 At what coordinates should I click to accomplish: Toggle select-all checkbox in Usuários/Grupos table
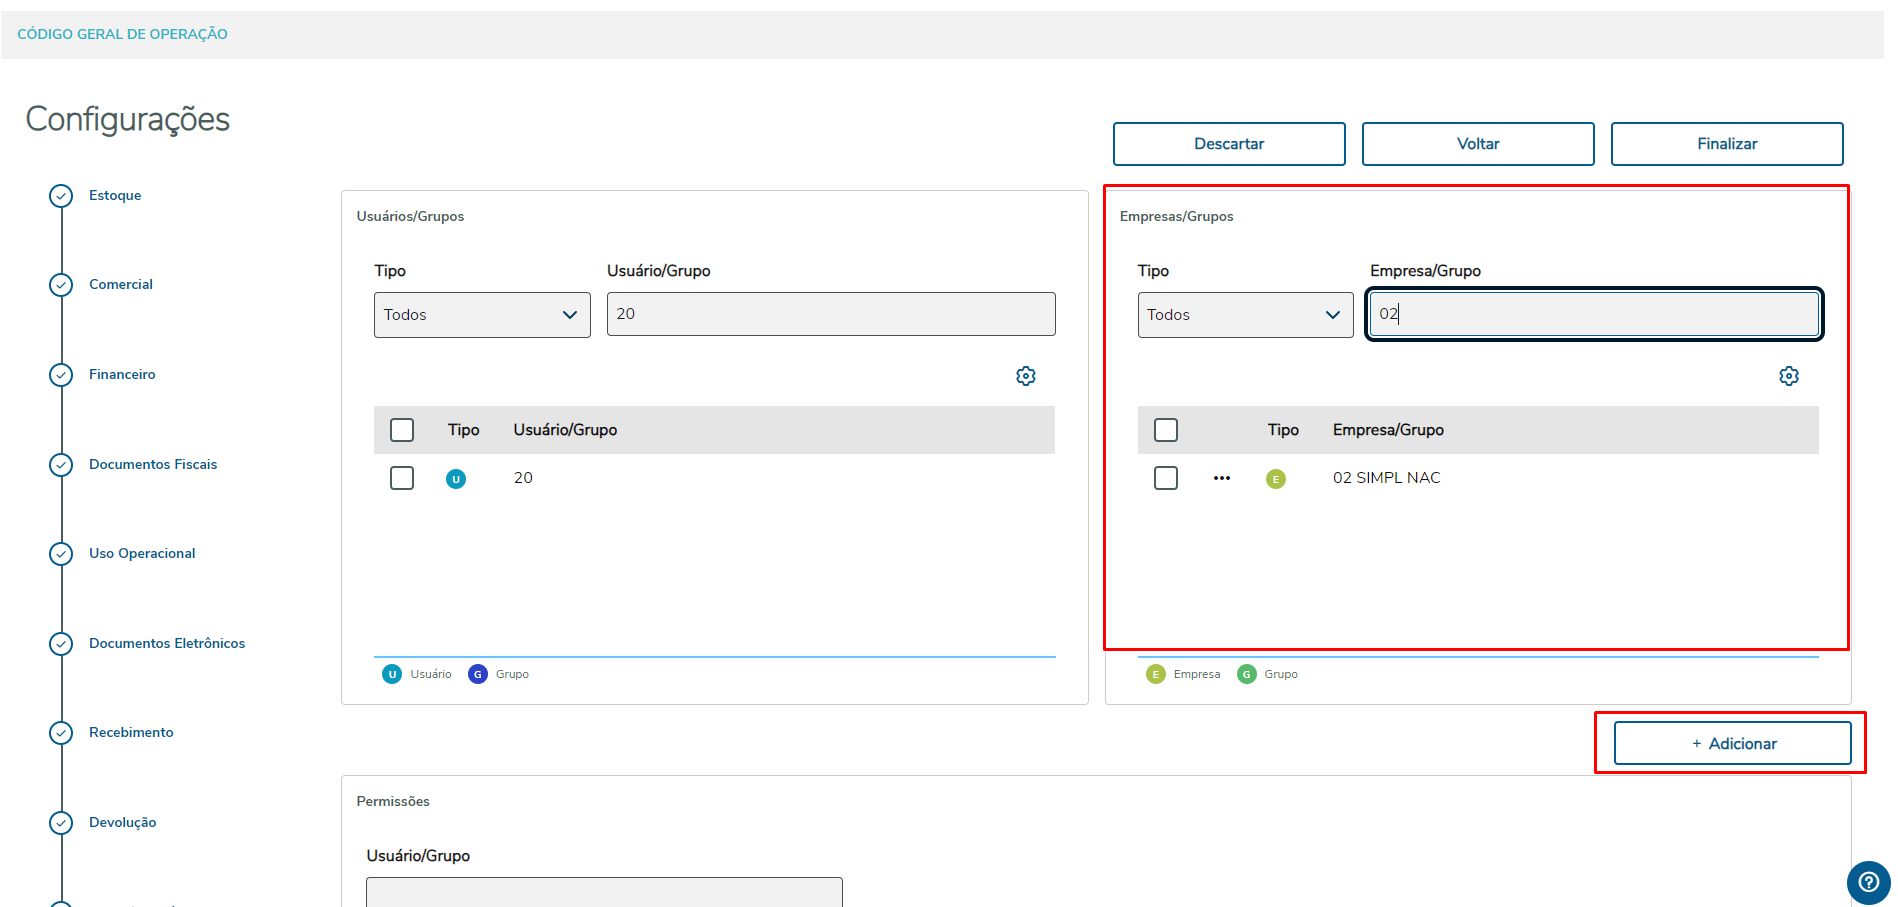[402, 430]
